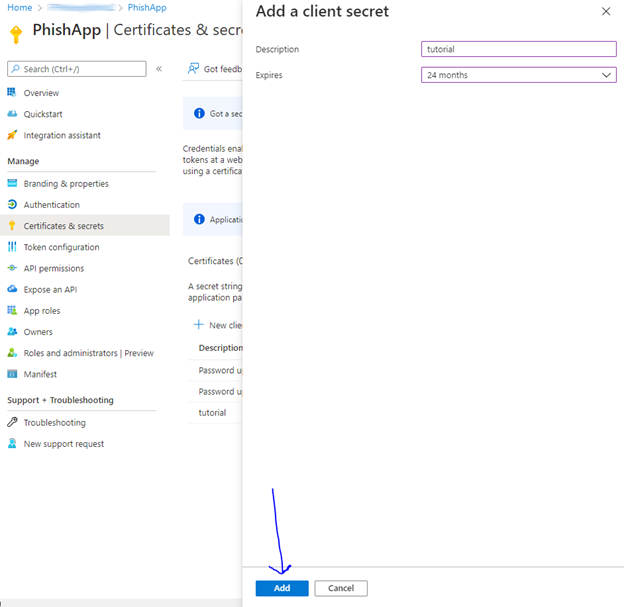The height and width of the screenshot is (607, 624).
Task: Click the Integration assistant rocket icon
Action: [x=12, y=135]
